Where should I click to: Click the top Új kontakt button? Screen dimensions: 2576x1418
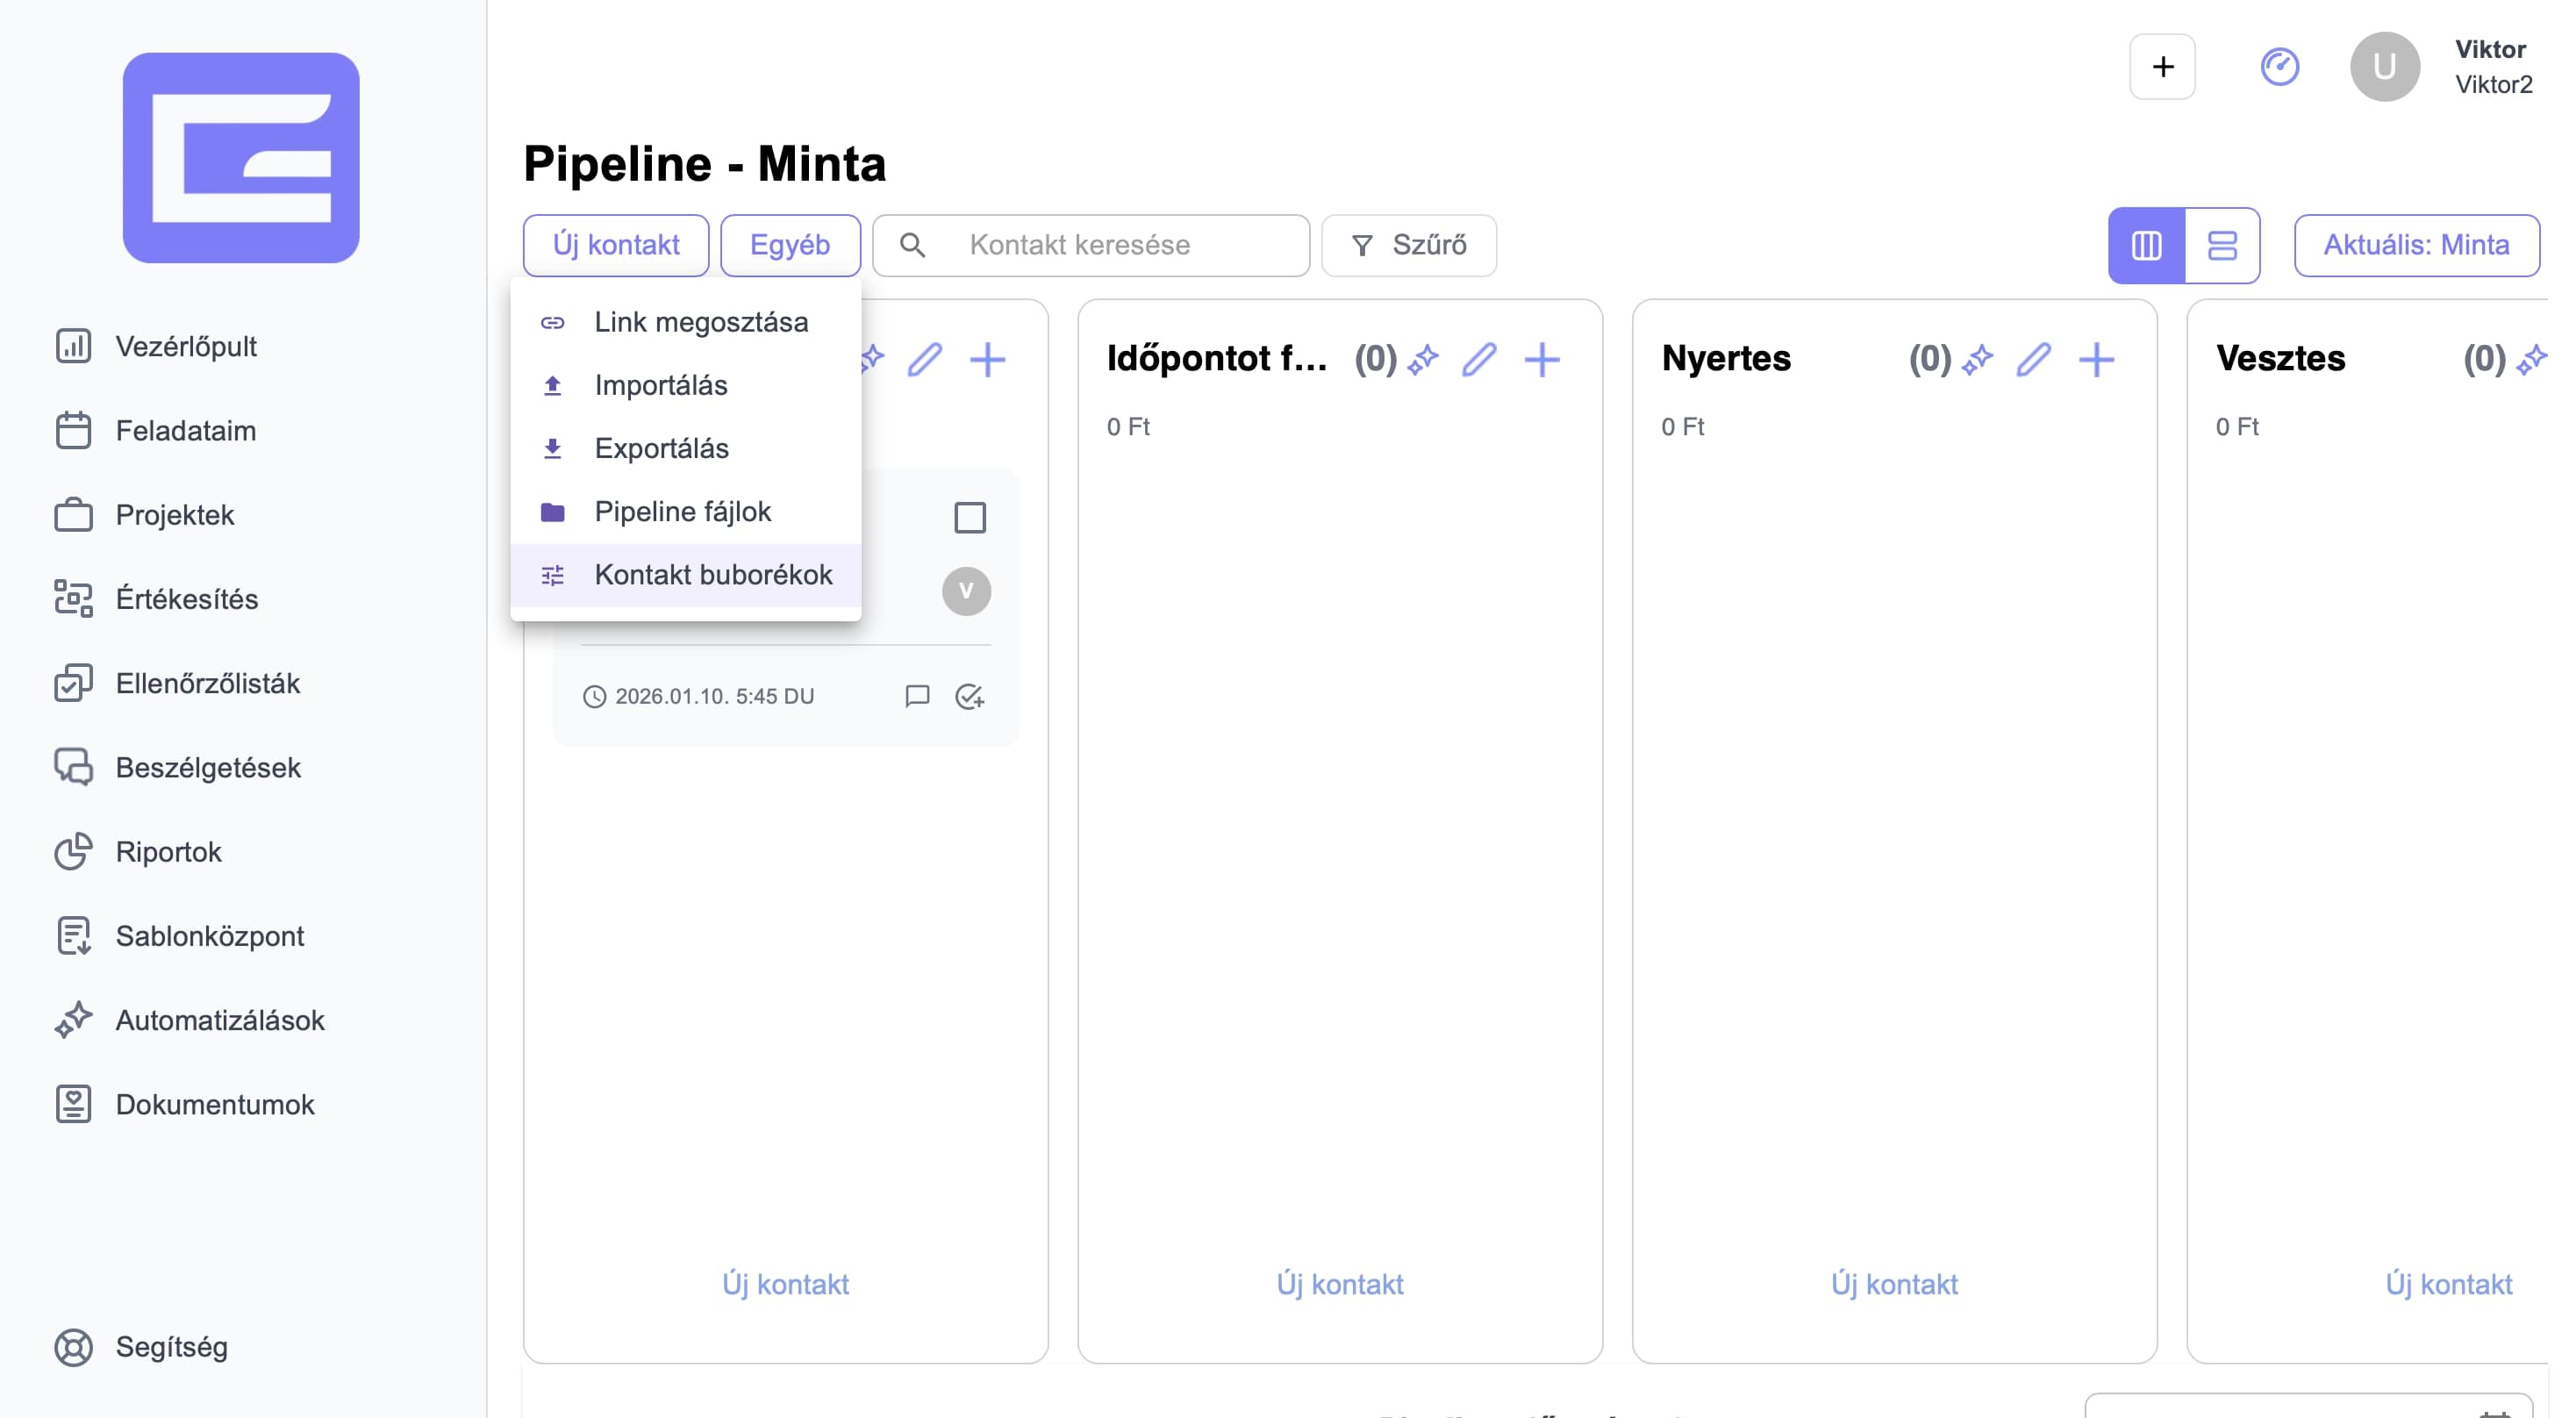coord(615,245)
